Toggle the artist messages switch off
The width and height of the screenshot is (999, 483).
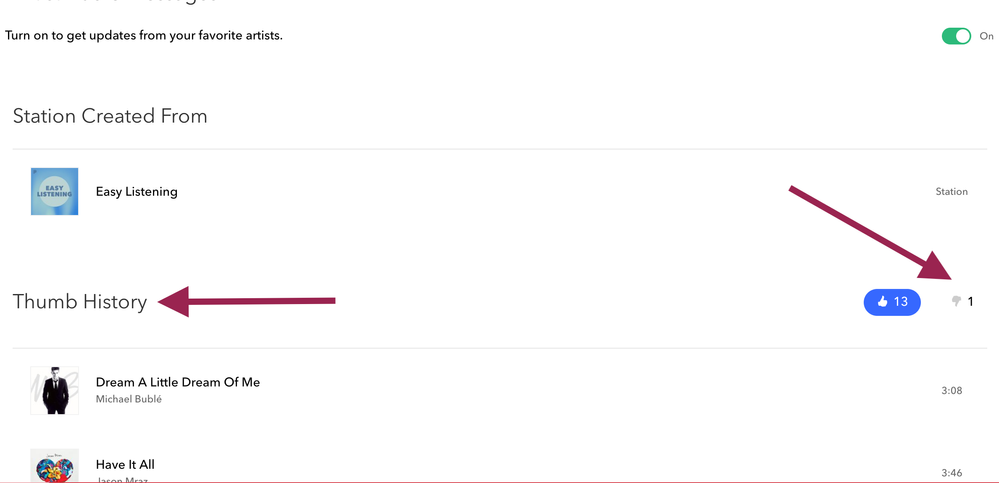tap(956, 36)
